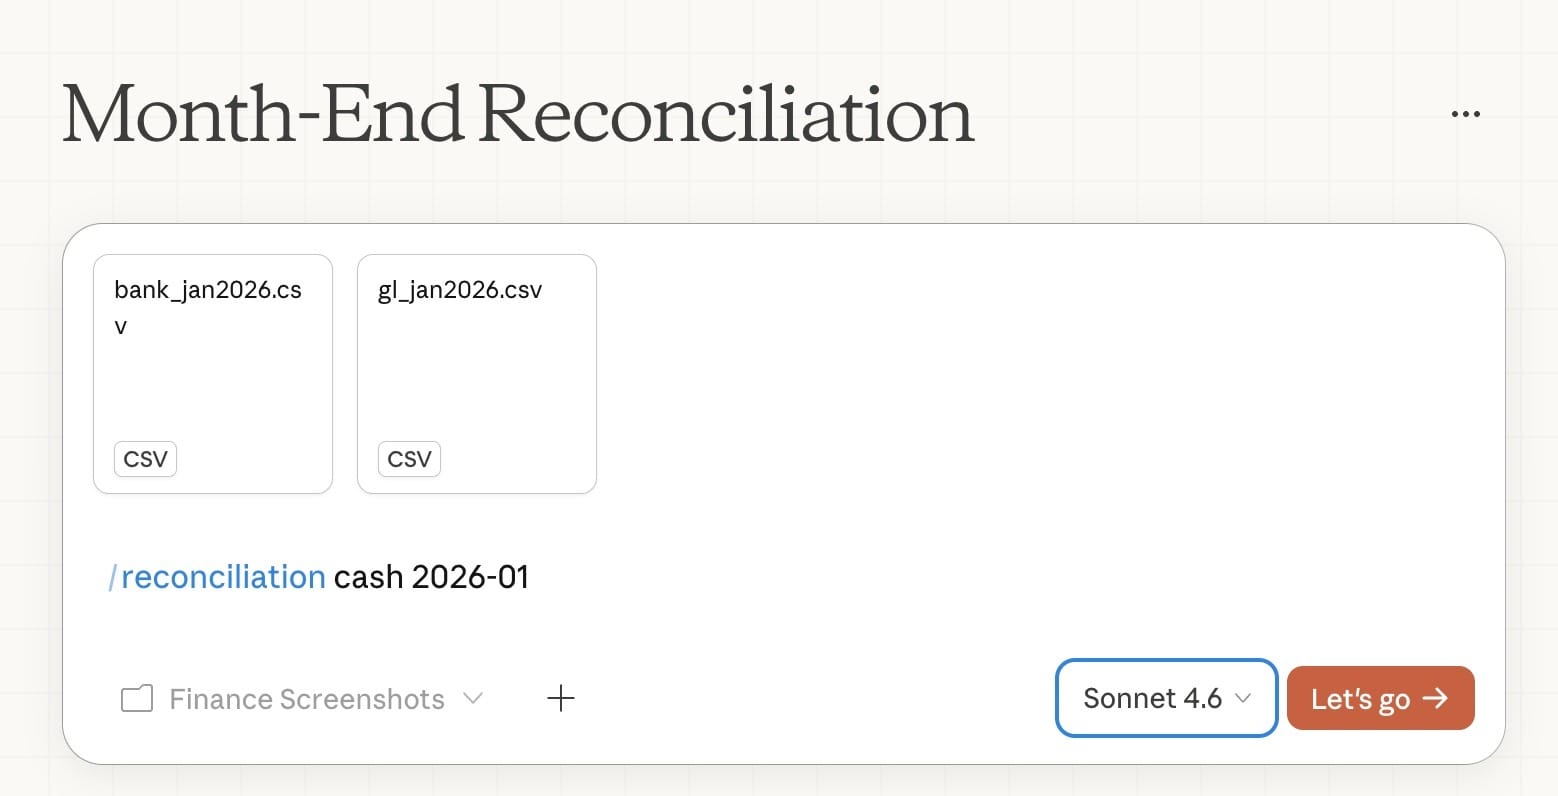Viewport: 1558px width, 796px height.
Task: Click the CSV badge on gl_jan2026.csv
Action: [408, 458]
